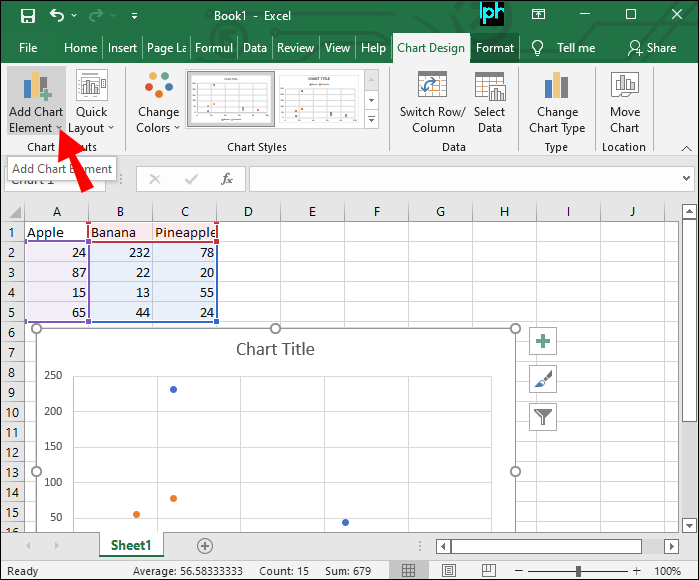The height and width of the screenshot is (580, 699).
Task: Open the Review ribbon tab
Action: 295,48
